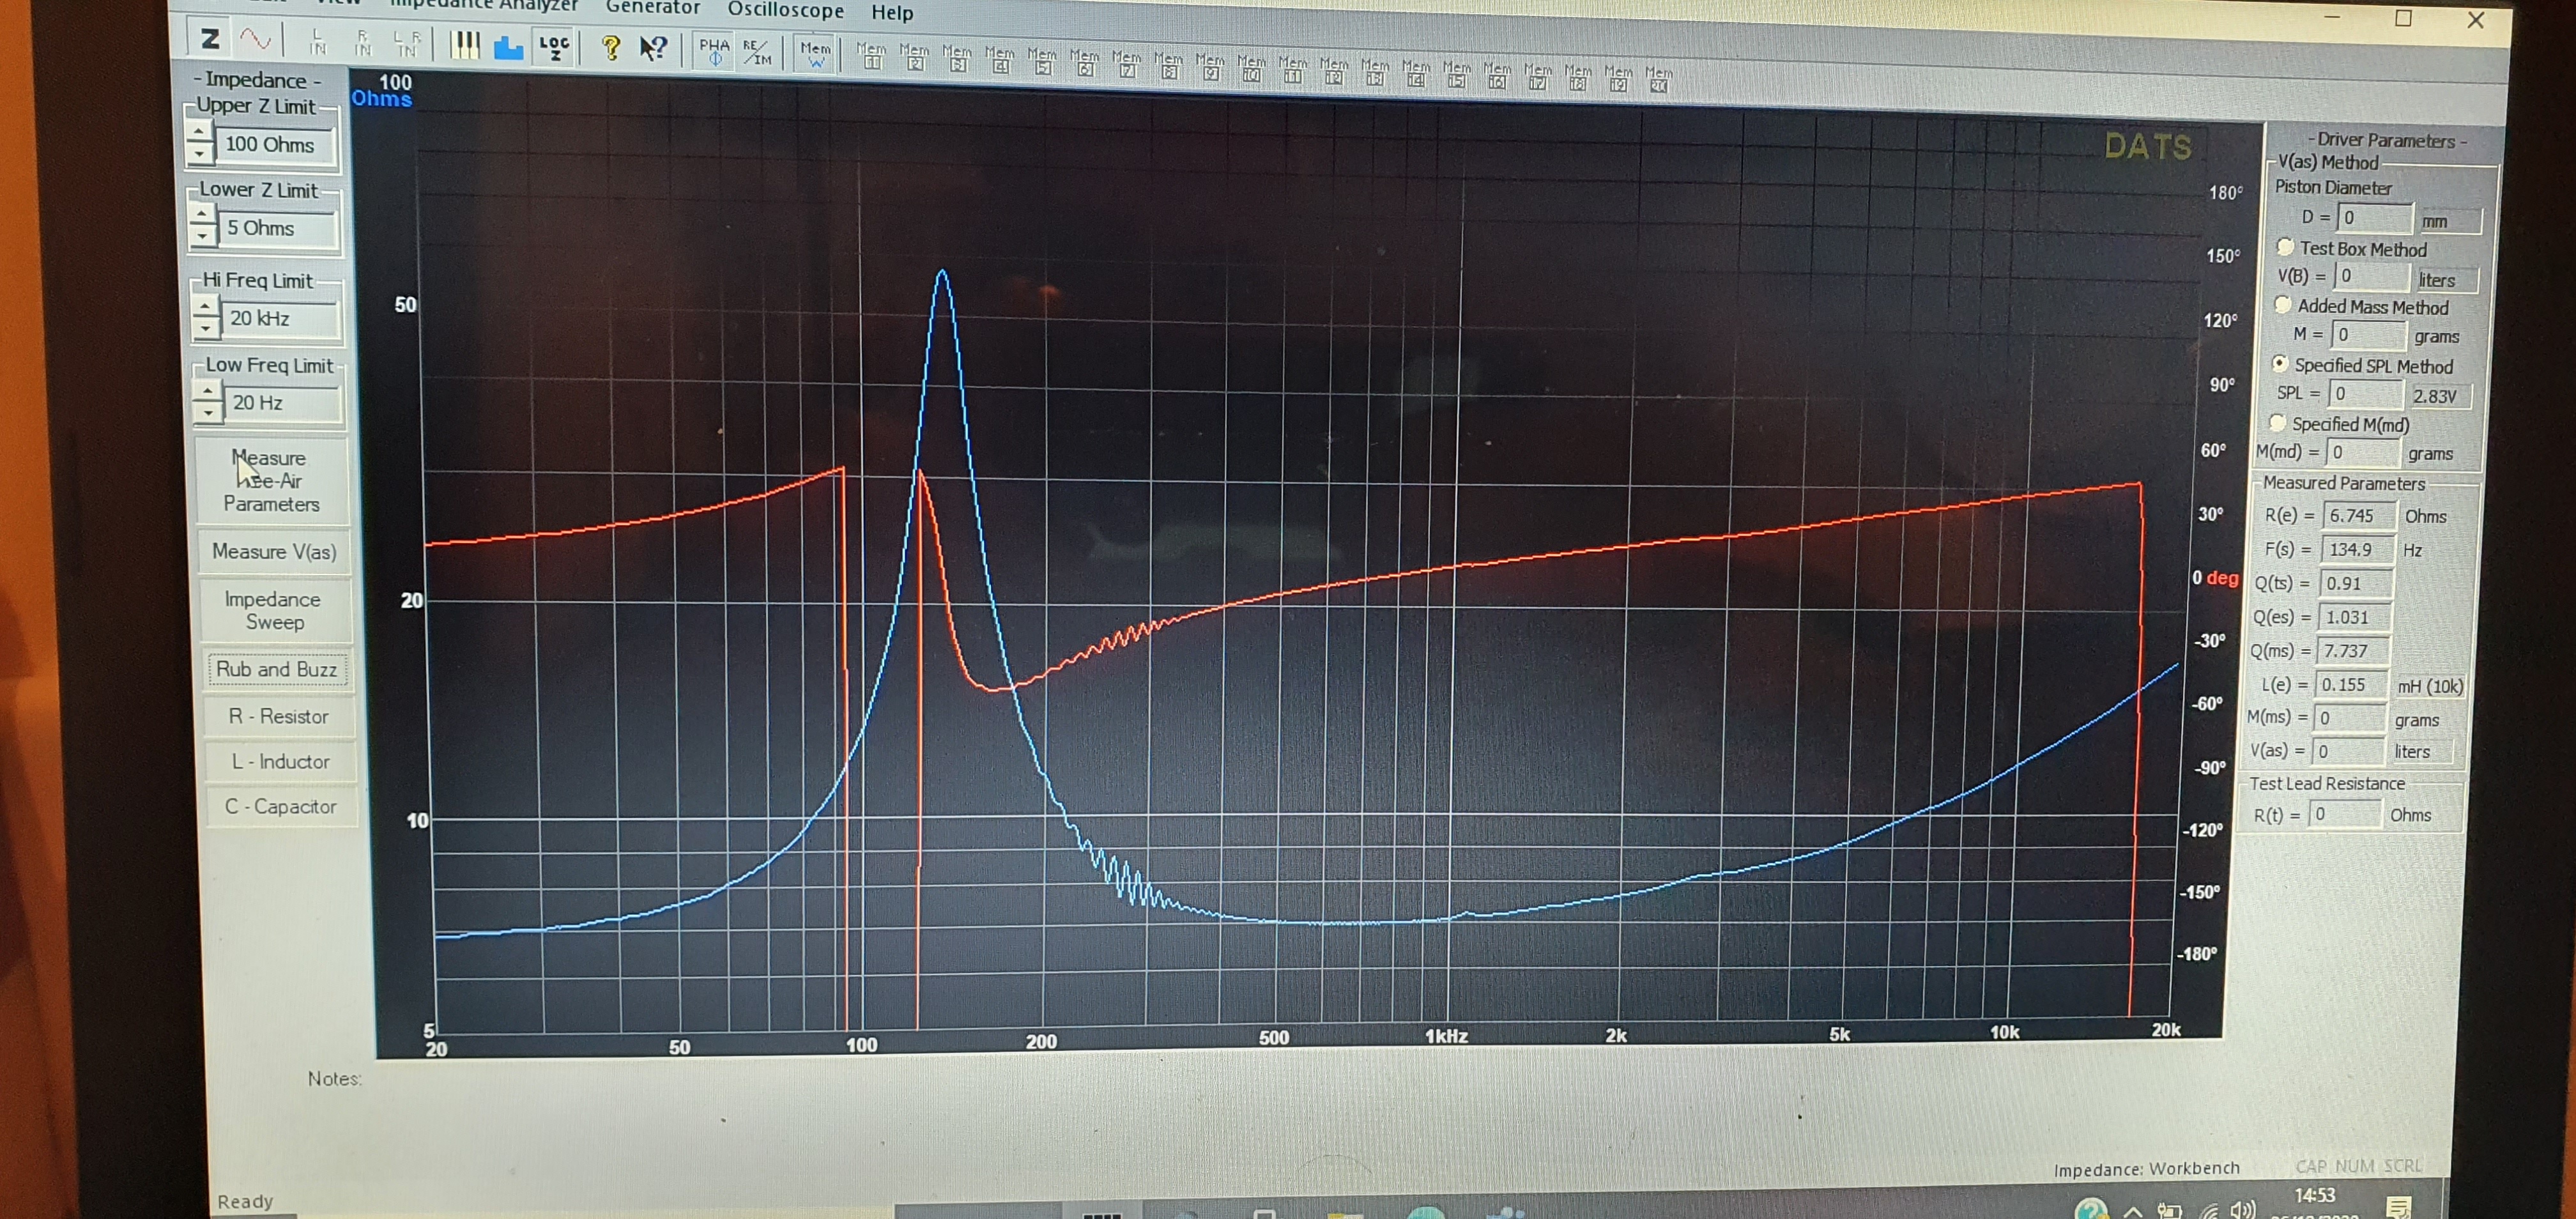2576x1219 pixels.
Task: Increase Hi Freq Limit with up arrow
Action: click(205, 306)
